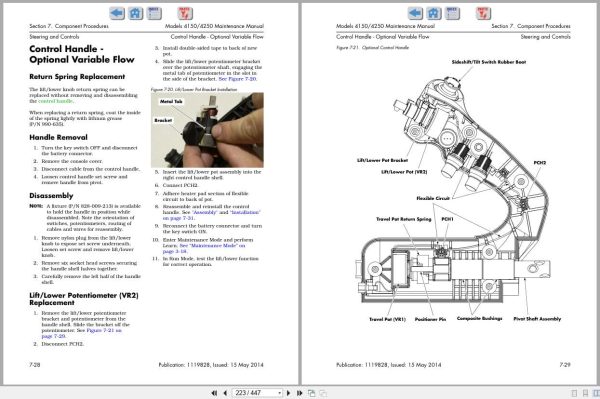Image resolution: width=600 pixels, height=399 pixels.
Task: Click the page number '7-28' footer
Action: point(34,365)
